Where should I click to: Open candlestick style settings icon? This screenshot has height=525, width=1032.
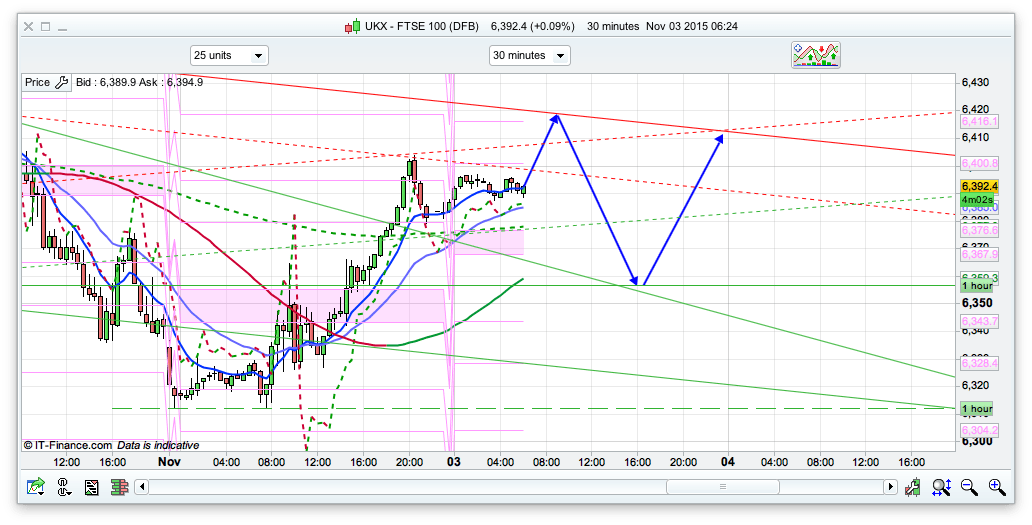click(x=913, y=487)
